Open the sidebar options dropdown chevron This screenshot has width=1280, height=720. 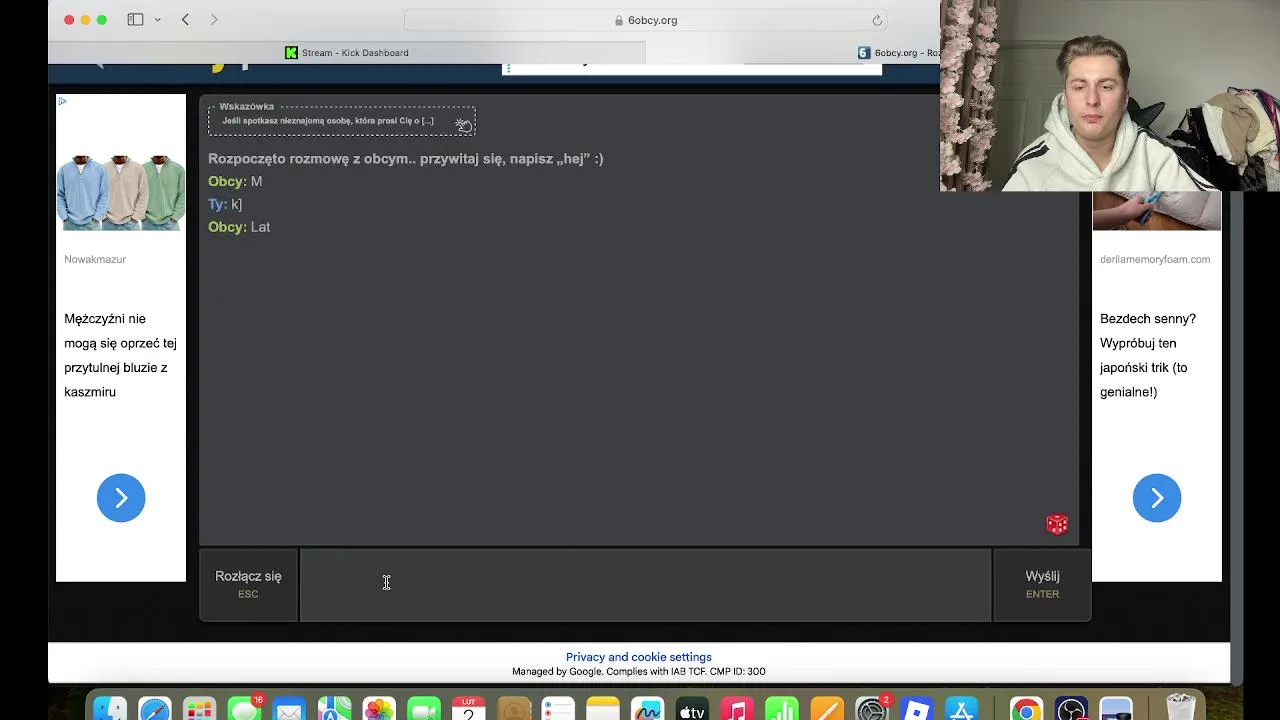[158, 20]
